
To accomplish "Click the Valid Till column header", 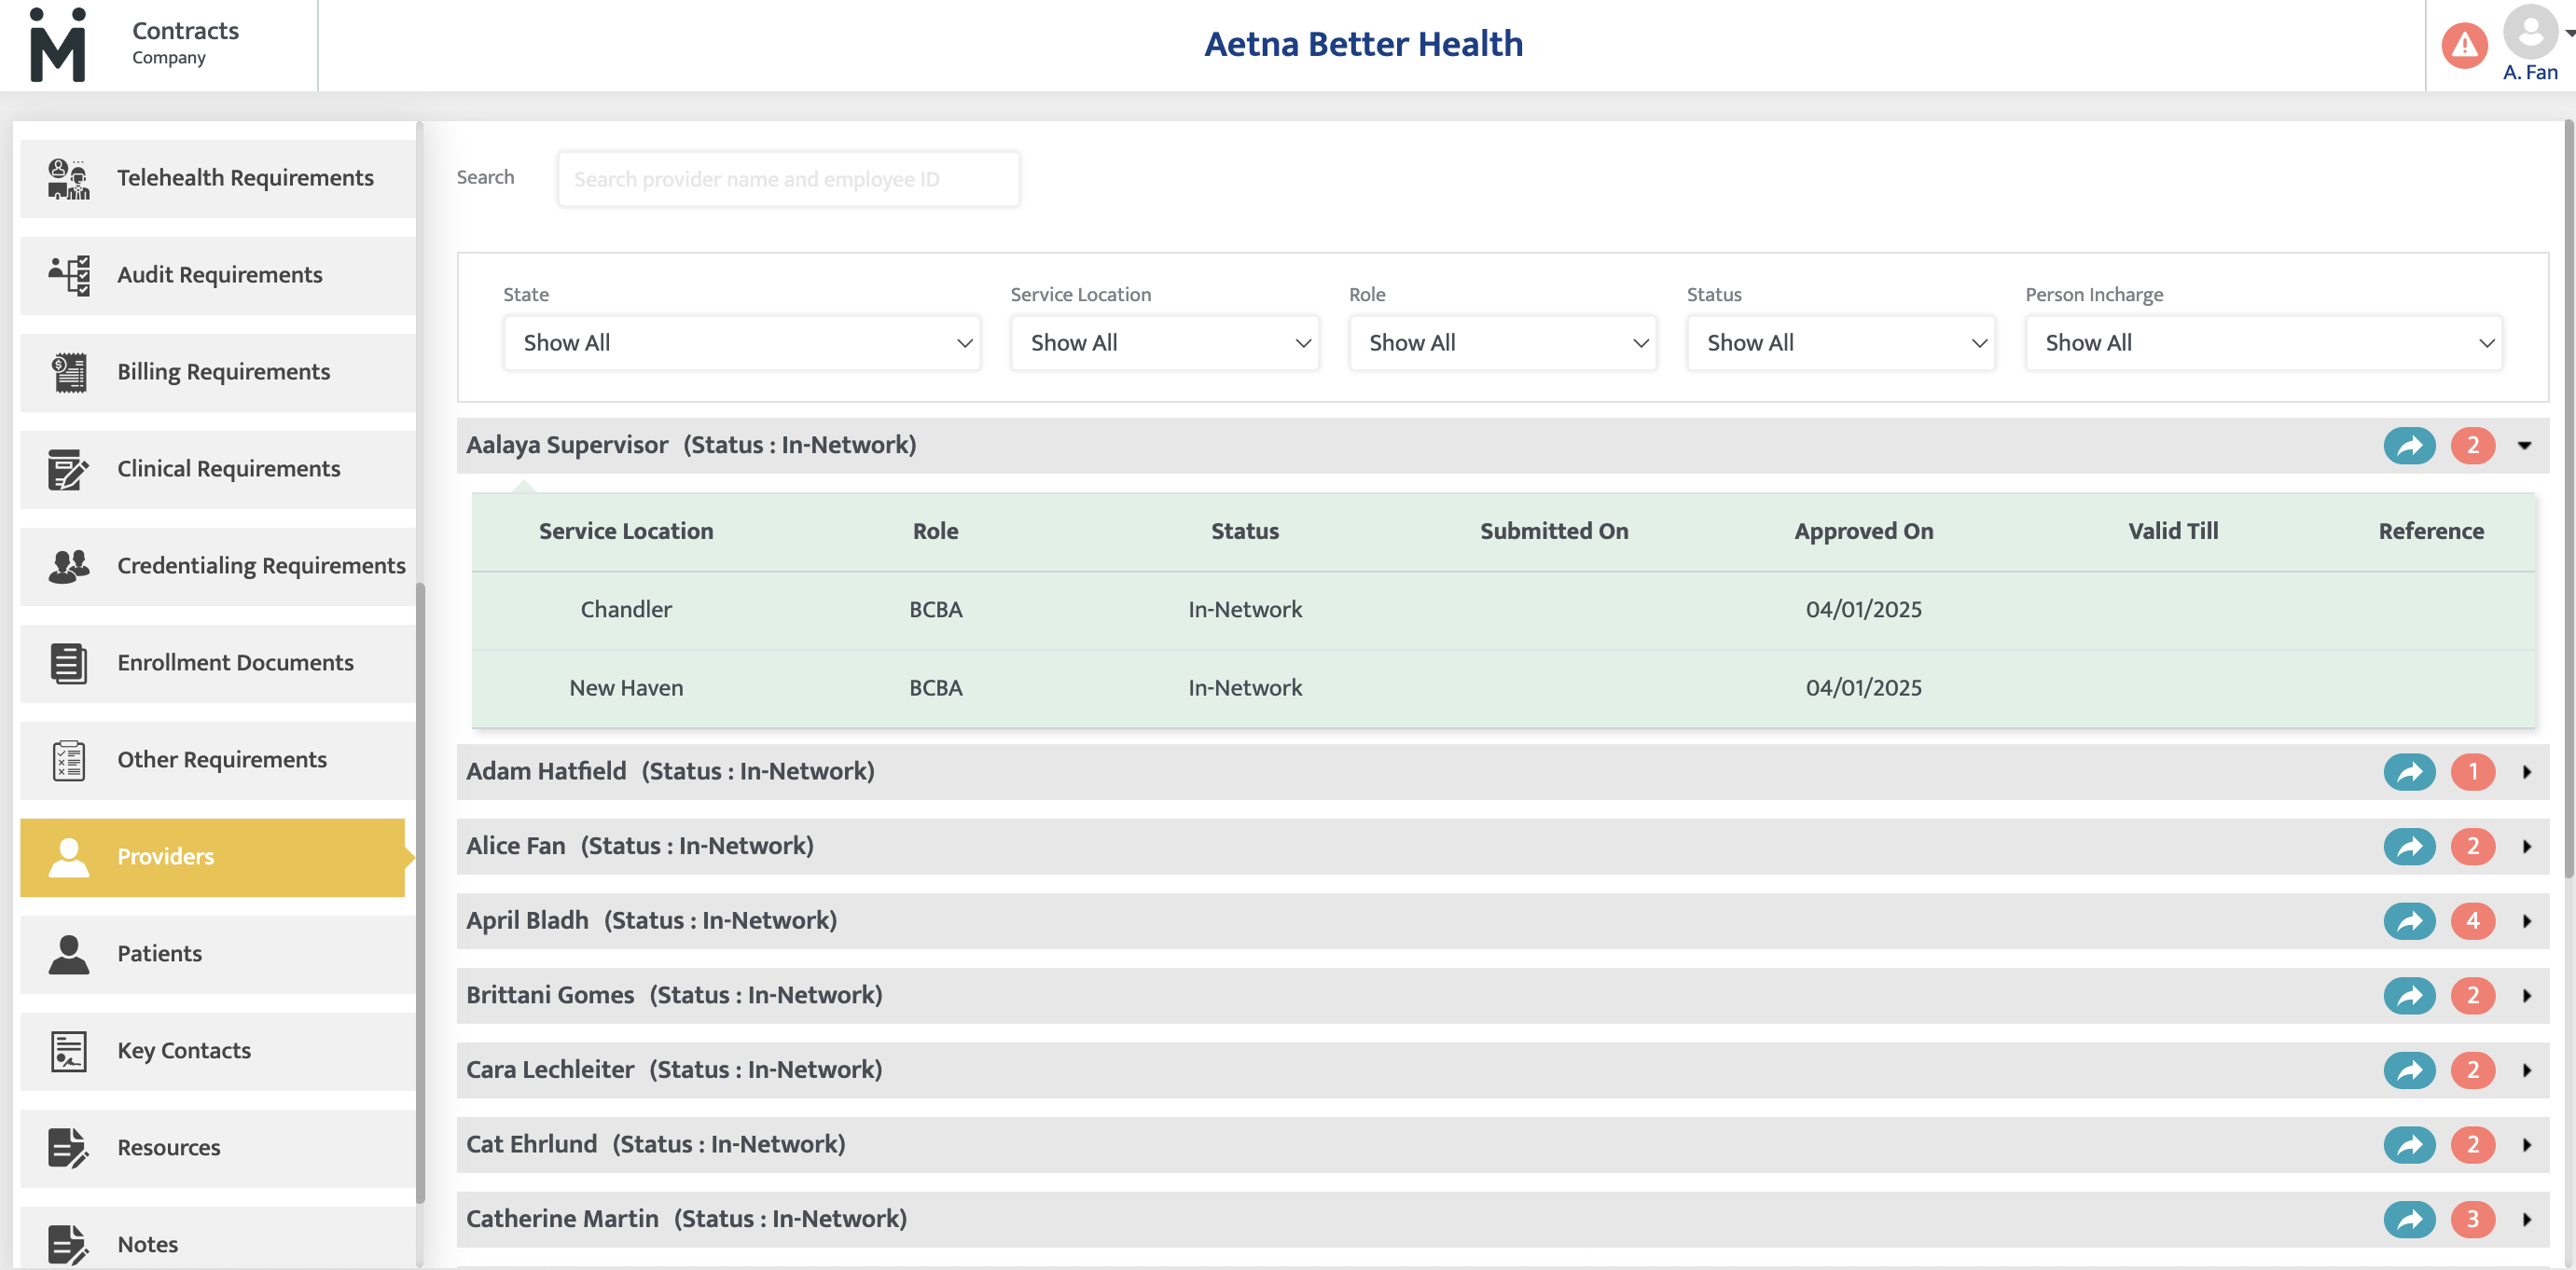I will click(2173, 532).
